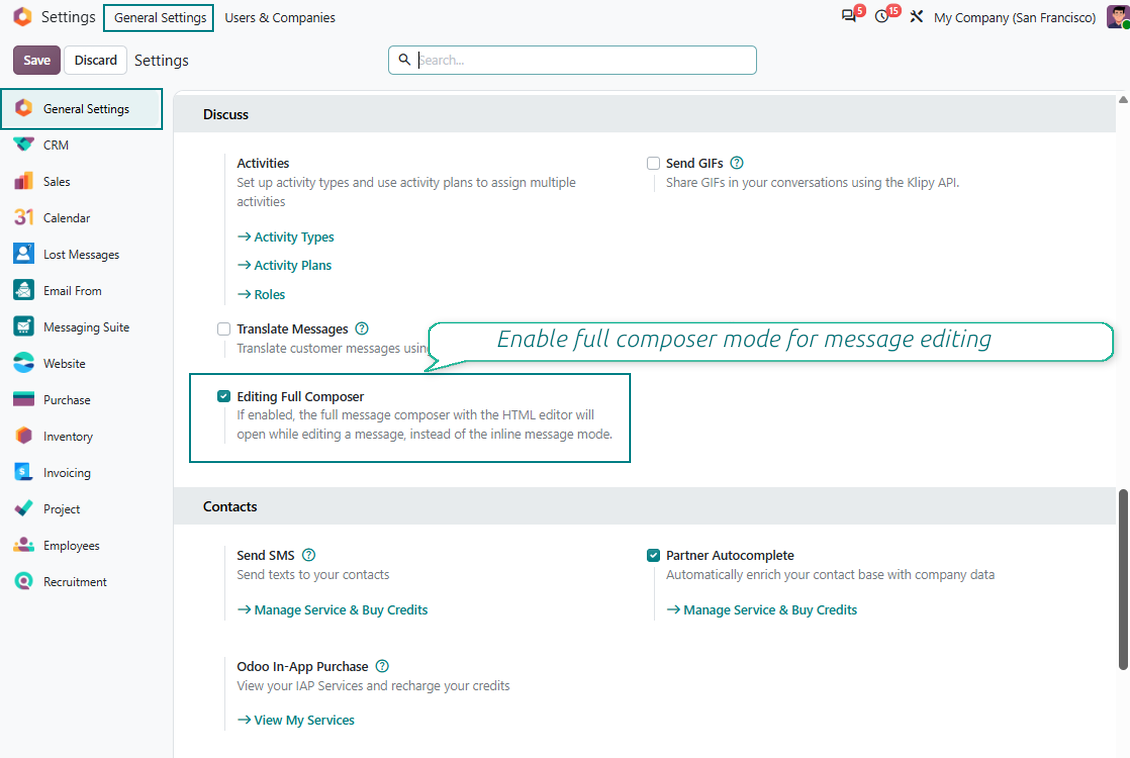Open the Roles link
This screenshot has height=758, width=1130.
[261, 294]
